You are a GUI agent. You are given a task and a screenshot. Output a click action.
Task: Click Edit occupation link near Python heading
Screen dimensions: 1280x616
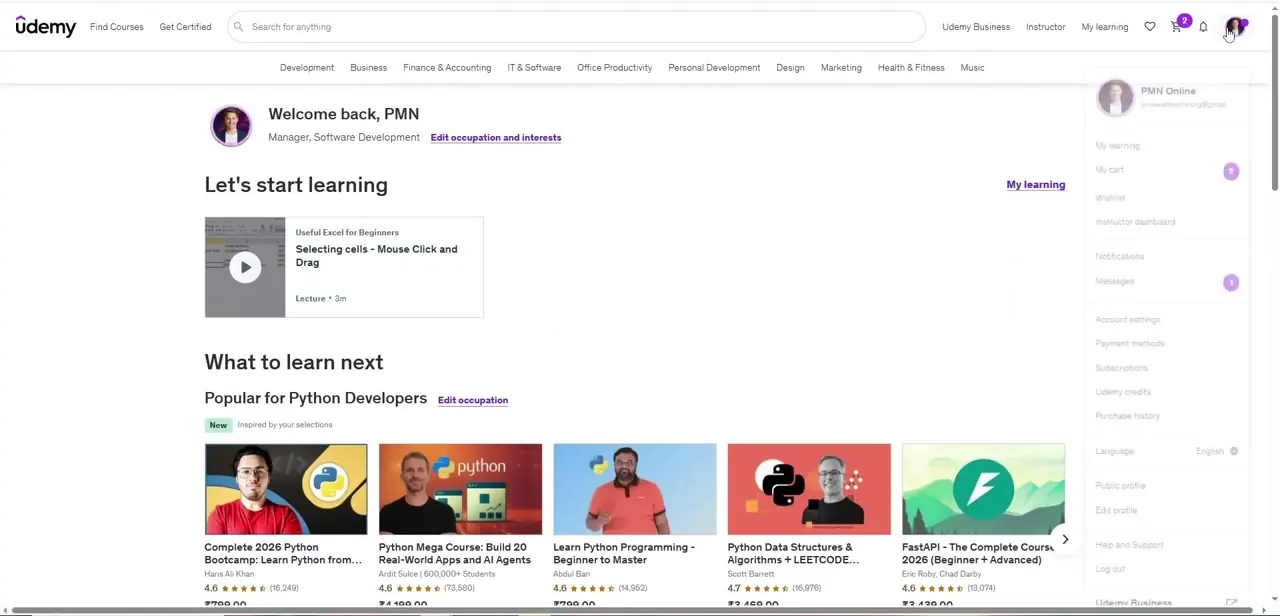tap(473, 400)
